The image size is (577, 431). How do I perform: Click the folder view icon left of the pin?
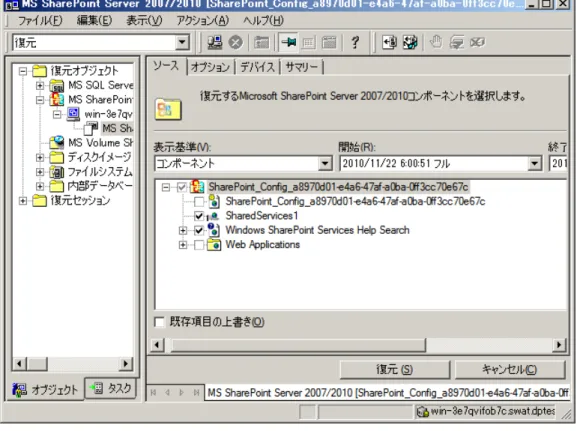click(261, 43)
